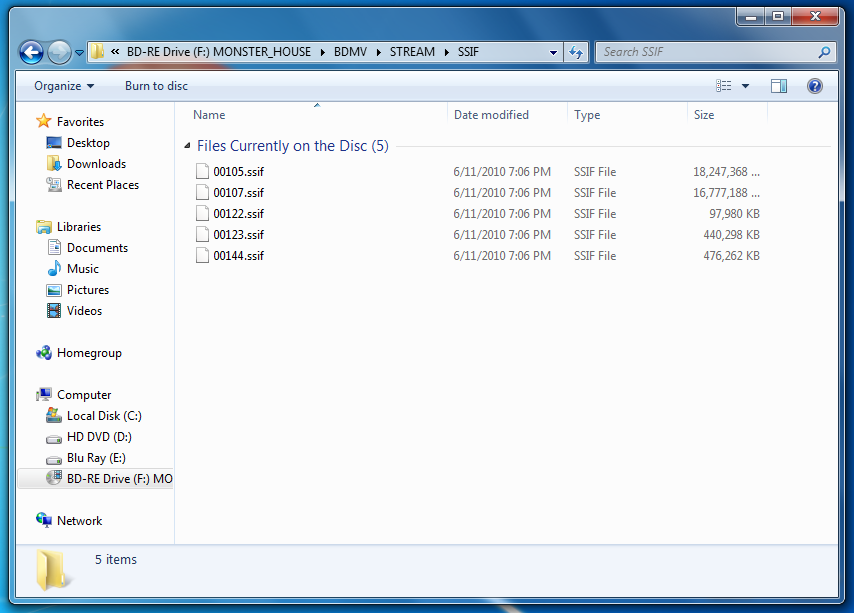Click the folder icon in address bar
The image size is (854, 613).
(x=97, y=52)
